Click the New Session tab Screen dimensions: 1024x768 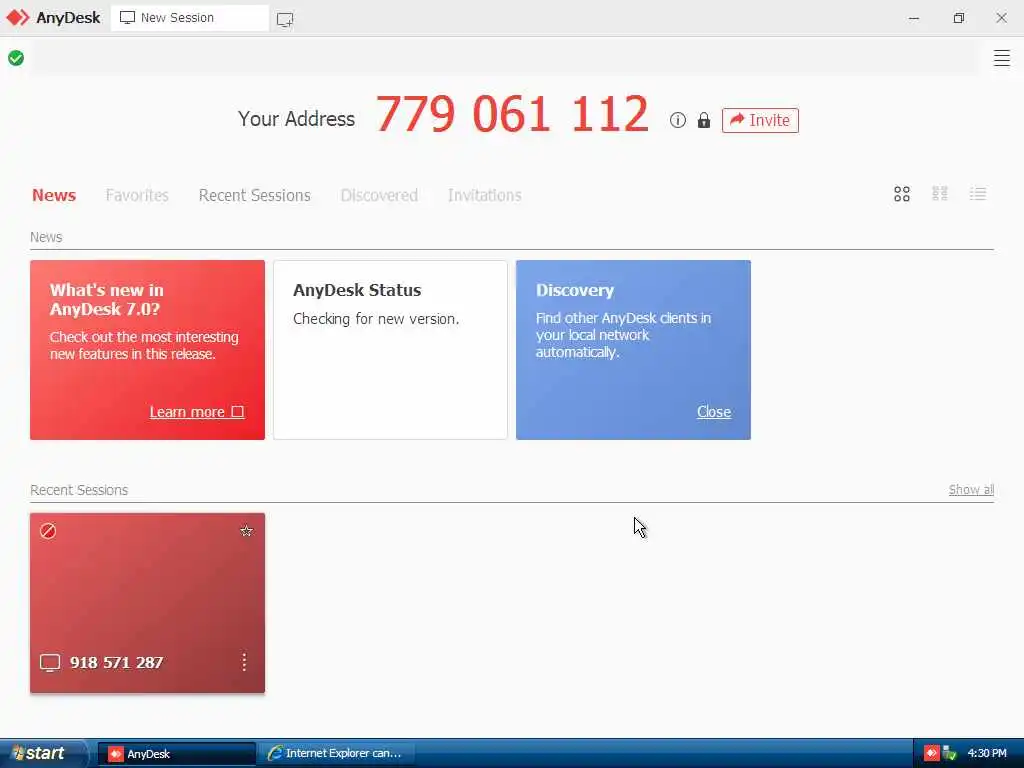tap(189, 18)
